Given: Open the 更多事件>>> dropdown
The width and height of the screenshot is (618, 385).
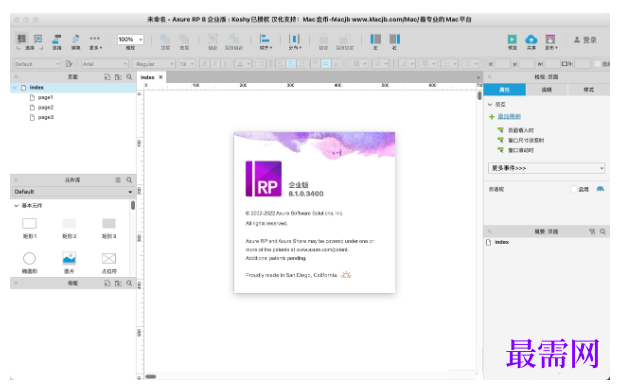Looking at the screenshot, I should tap(546, 168).
